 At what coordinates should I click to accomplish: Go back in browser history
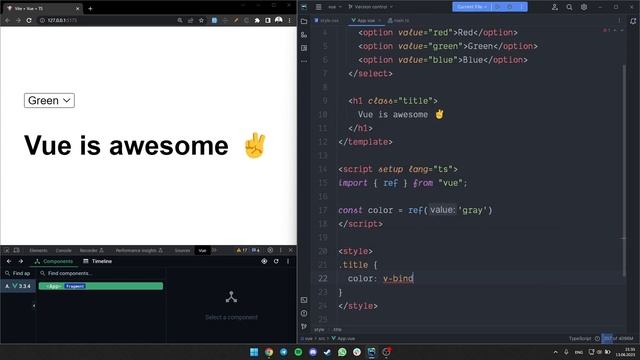click(7, 20)
